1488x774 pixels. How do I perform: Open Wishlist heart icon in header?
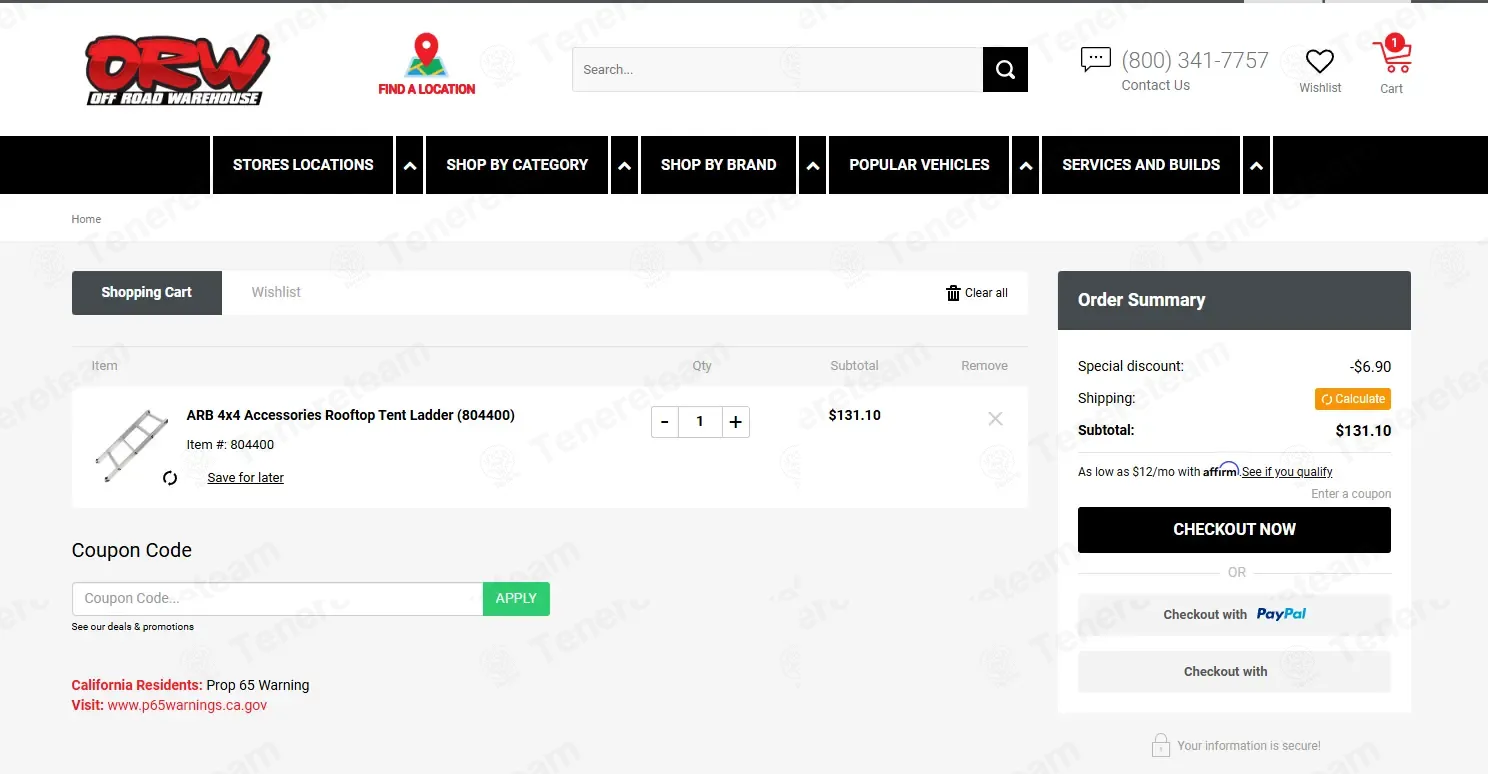coord(1320,62)
